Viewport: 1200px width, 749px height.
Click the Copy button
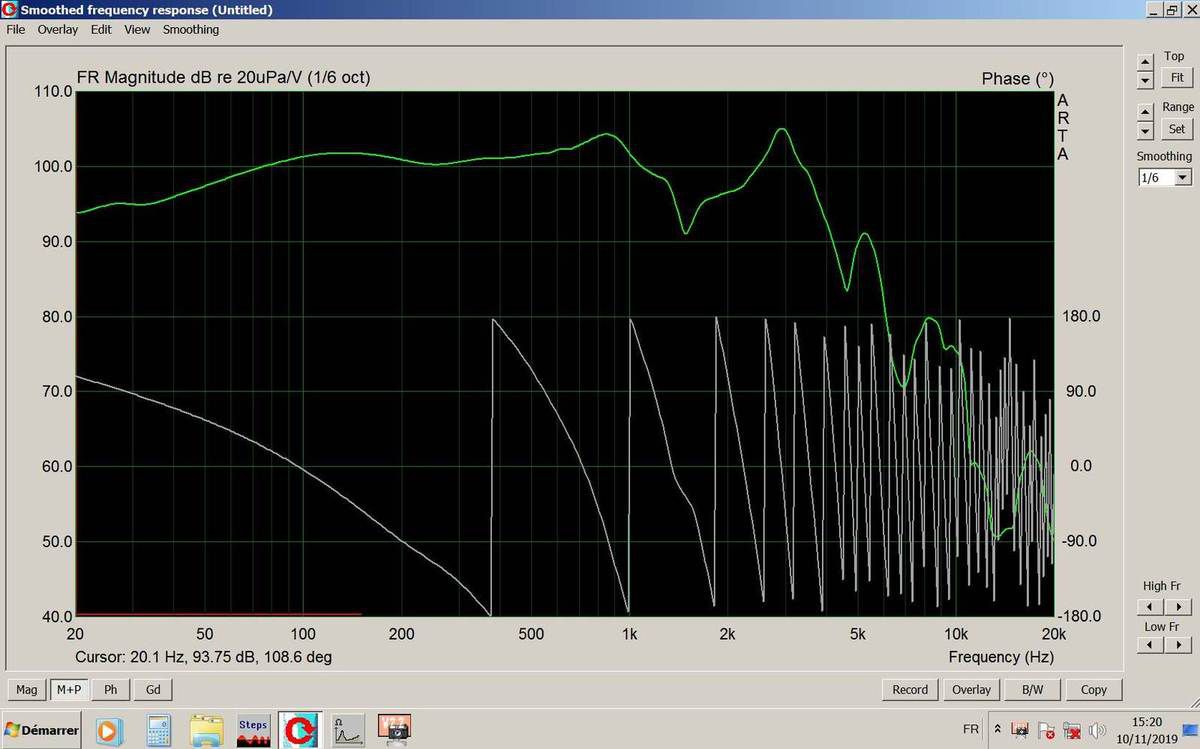pos(1093,689)
